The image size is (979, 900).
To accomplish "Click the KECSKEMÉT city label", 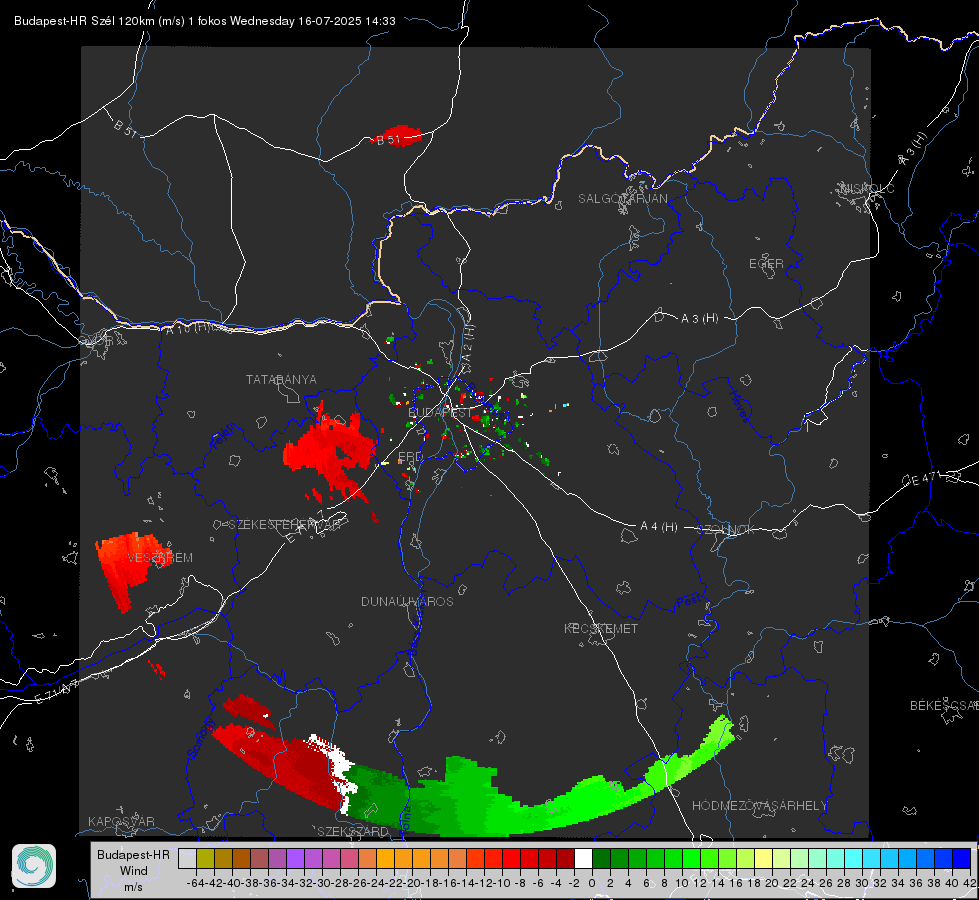I will pyautogui.click(x=601, y=628).
